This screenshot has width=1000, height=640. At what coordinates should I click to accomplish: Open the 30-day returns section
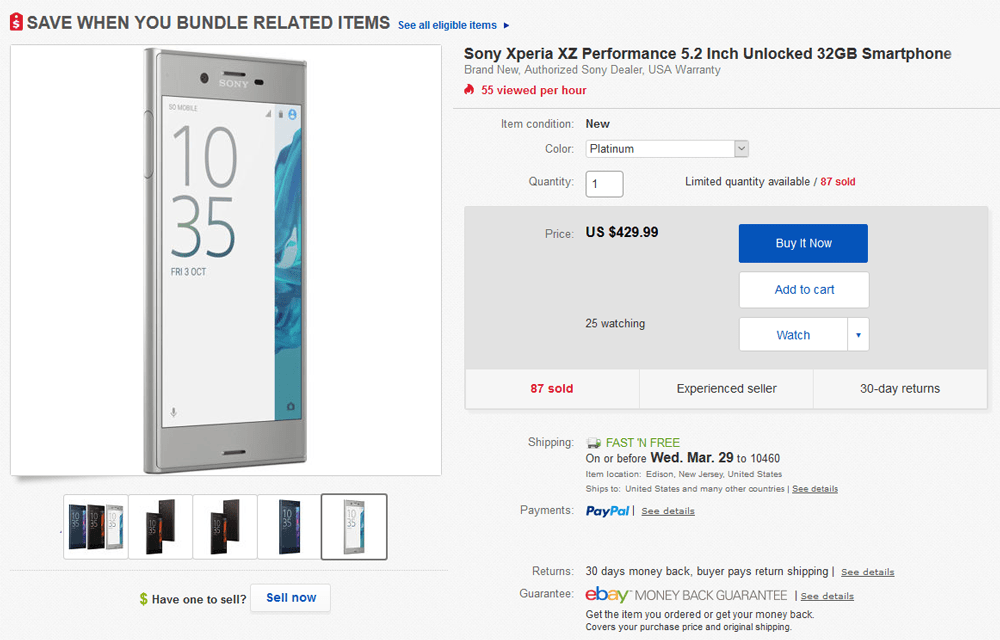click(899, 389)
